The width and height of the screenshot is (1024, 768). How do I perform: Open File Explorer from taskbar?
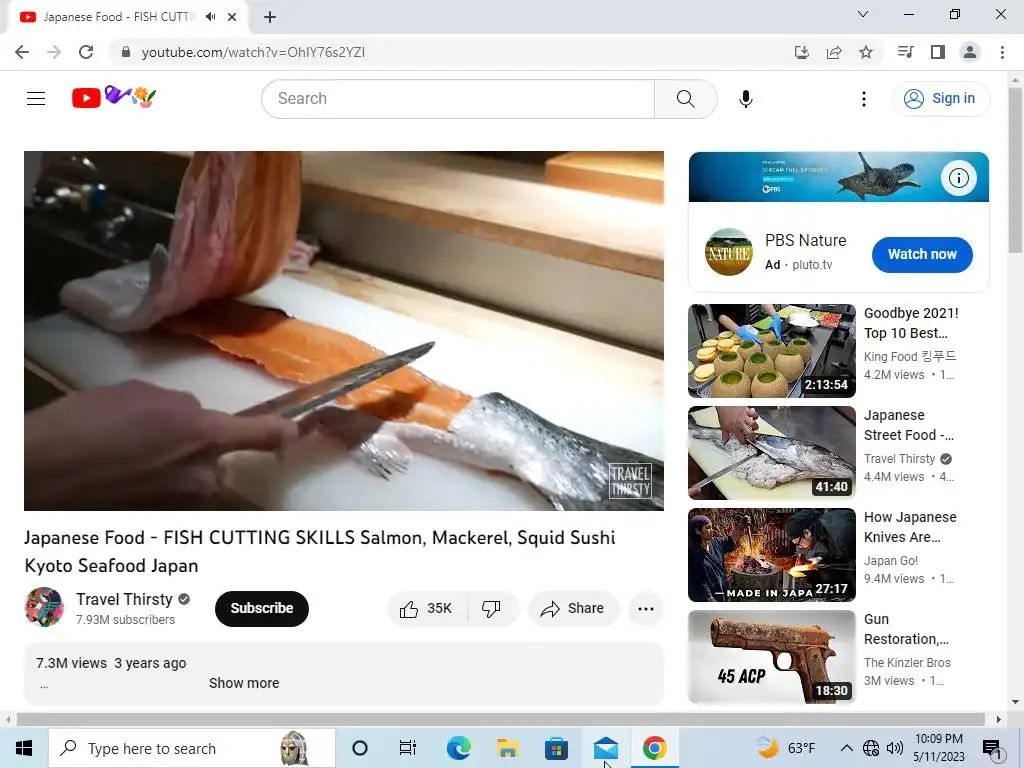pos(507,748)
